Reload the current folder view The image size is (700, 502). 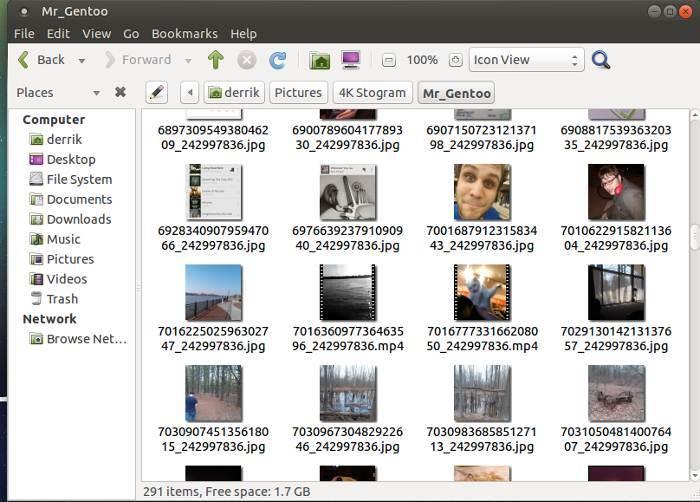pos(277,60)
